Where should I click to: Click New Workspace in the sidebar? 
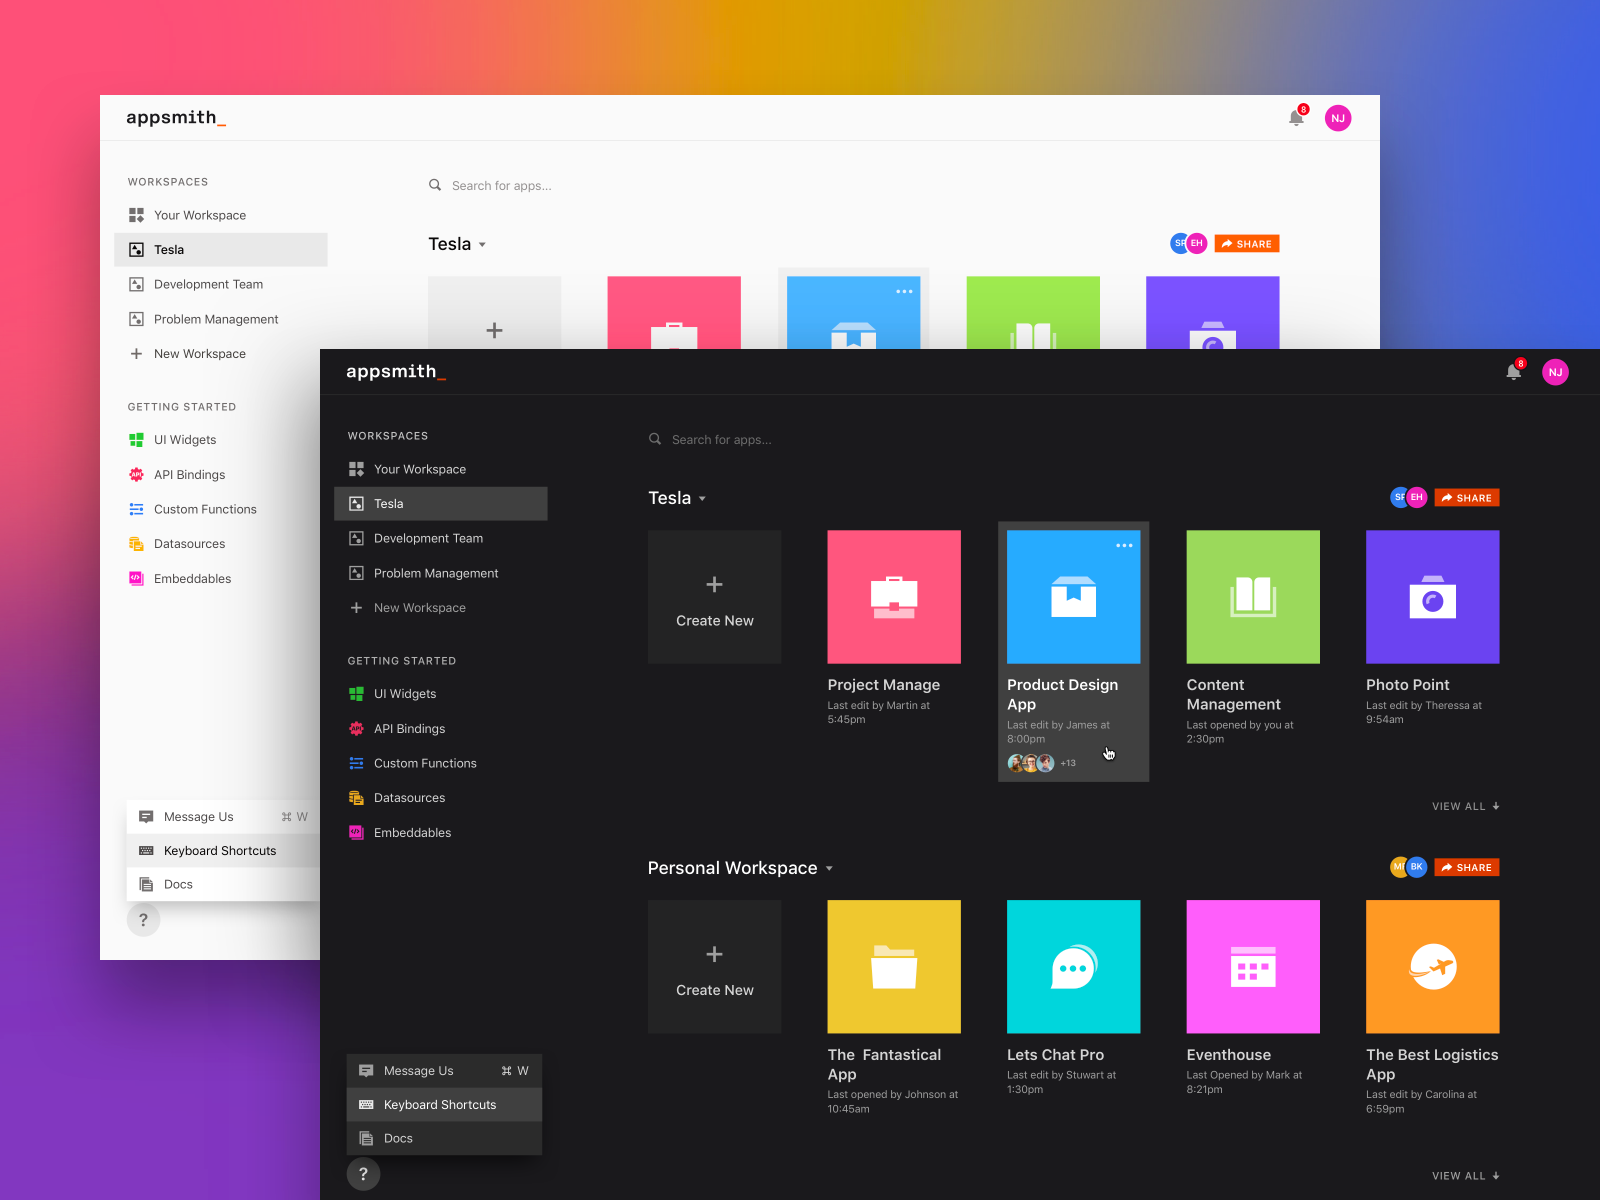(419, 607)
